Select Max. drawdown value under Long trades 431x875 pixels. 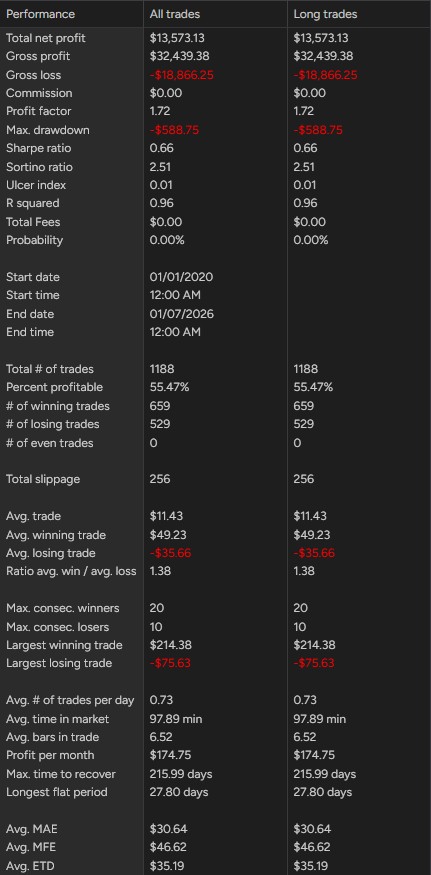tap(318, 130)
